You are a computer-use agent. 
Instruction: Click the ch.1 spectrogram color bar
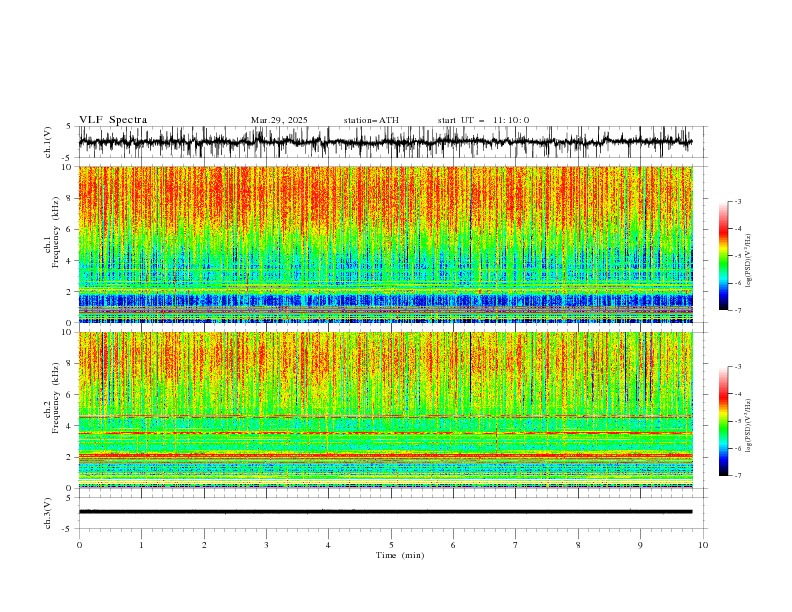pos(723,256)
